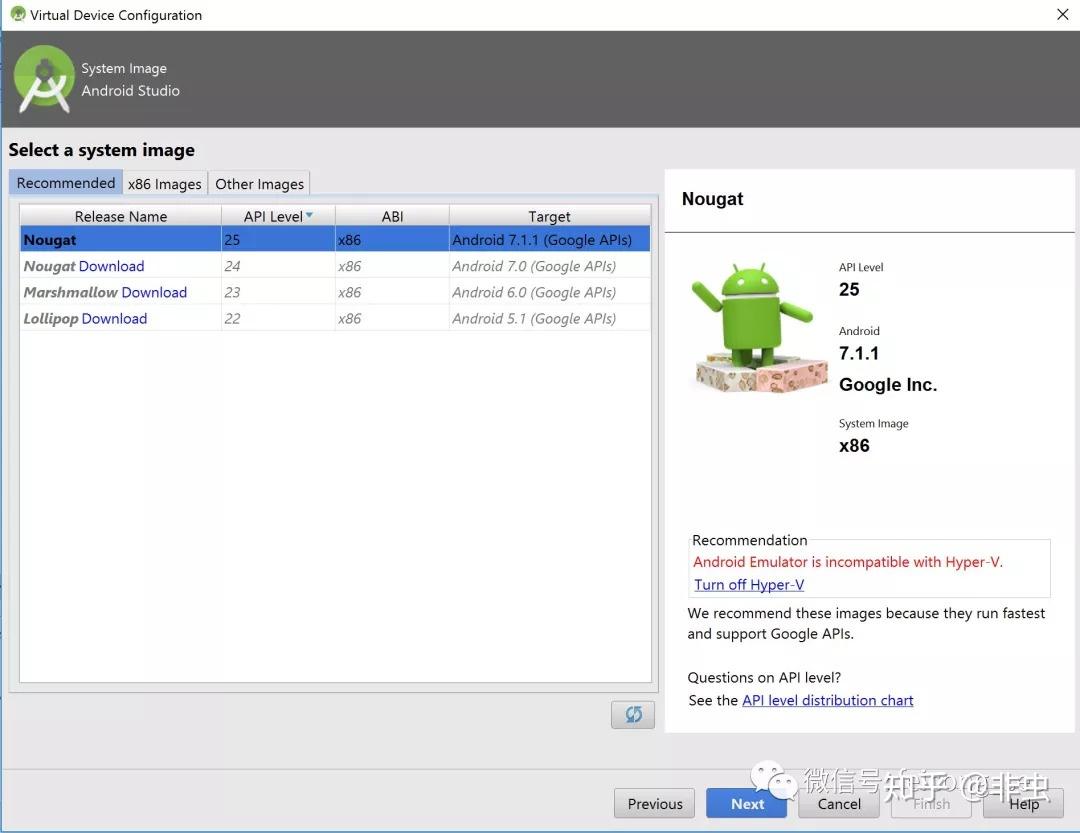
Task: Download the Lollipop system image
Action: 114,318
